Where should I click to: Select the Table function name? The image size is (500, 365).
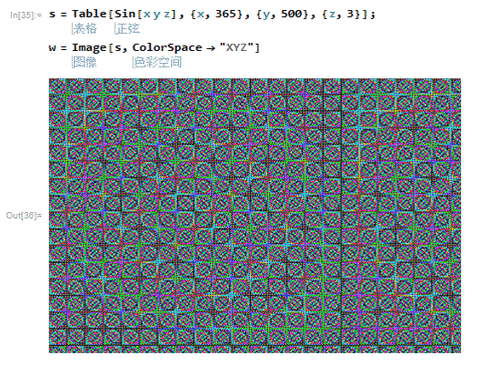click(x=89, y=14)
